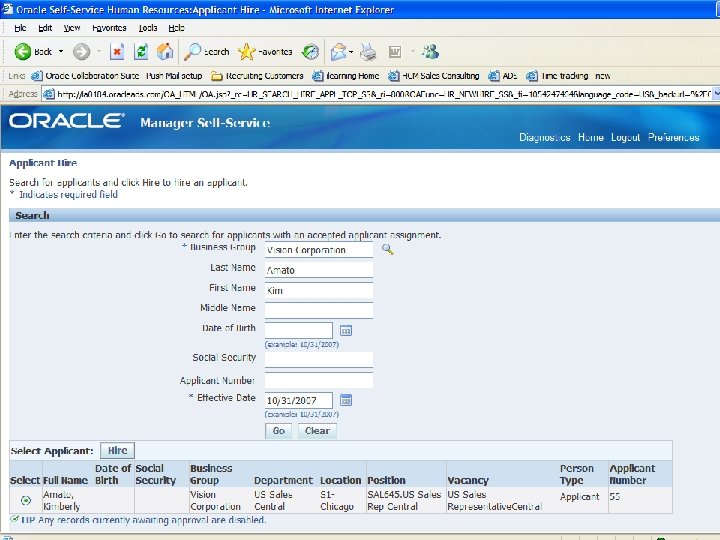Click the Hire button
This screenshot has width=720, height=540.
click(x=118, y=450)
